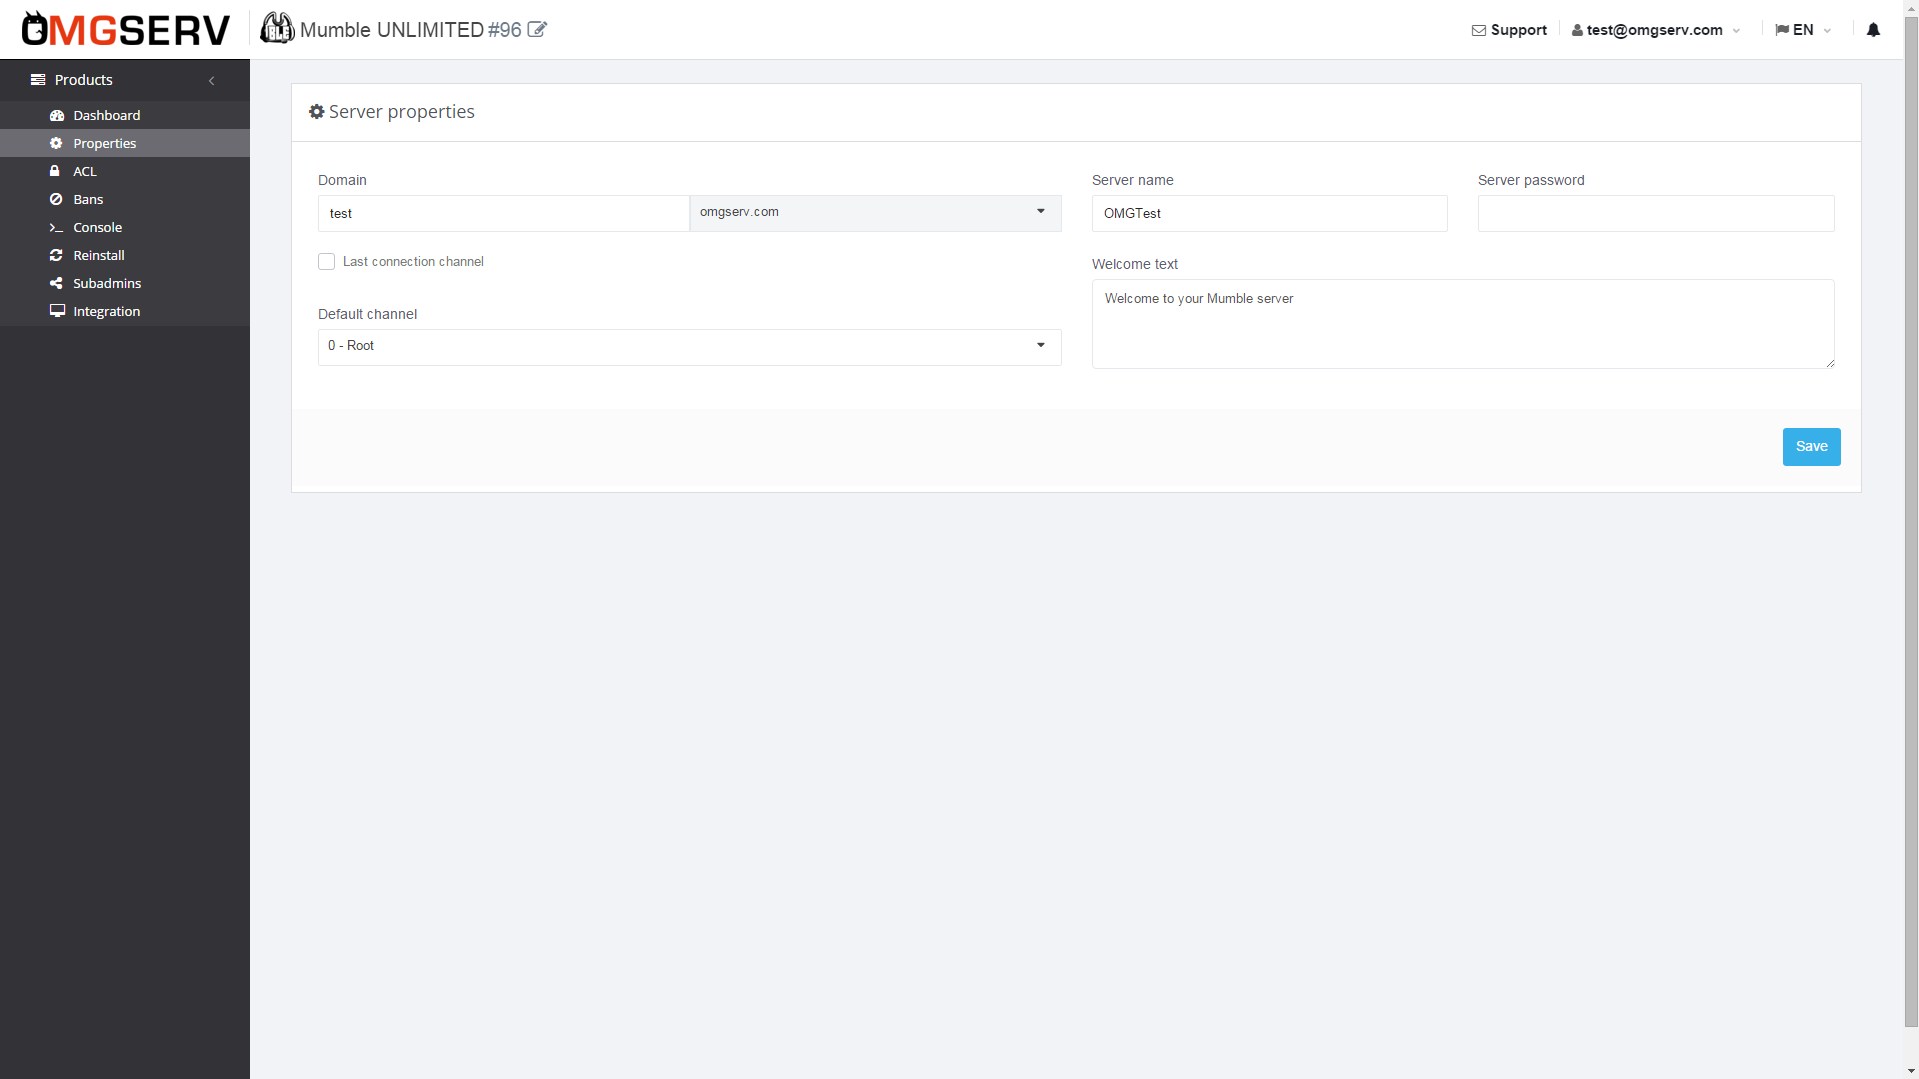Click into the Welcome text area
This screenshot has width=1919, height=1079.
click(x=1463, y=324)
